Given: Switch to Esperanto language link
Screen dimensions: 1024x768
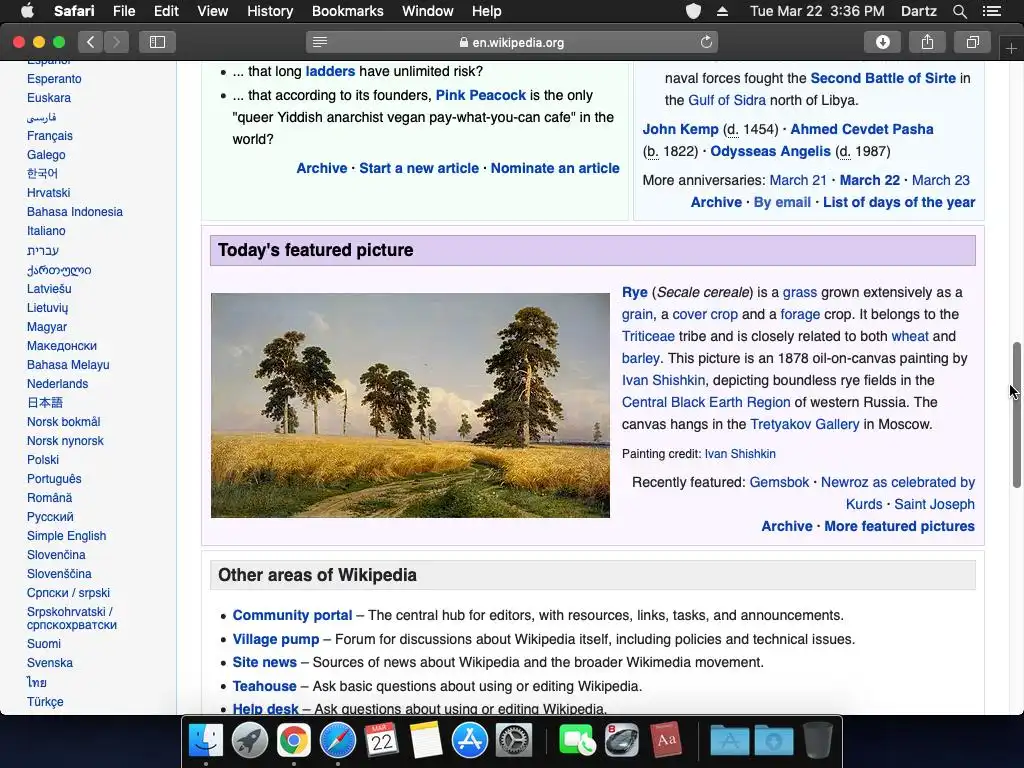Looking at the screenshot, I should point(54,78).
